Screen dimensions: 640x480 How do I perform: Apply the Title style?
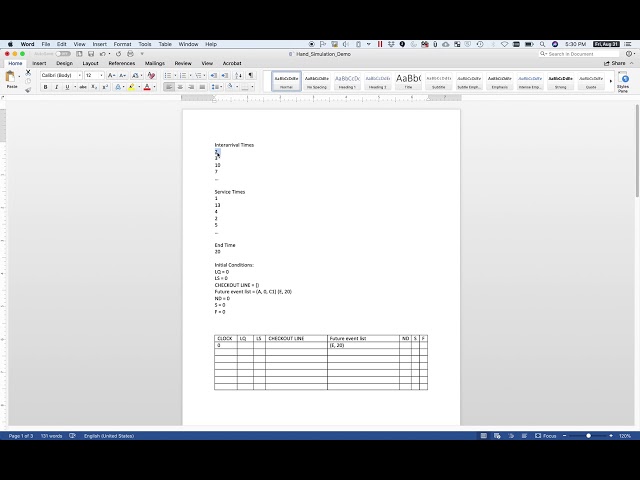point(408,81)
